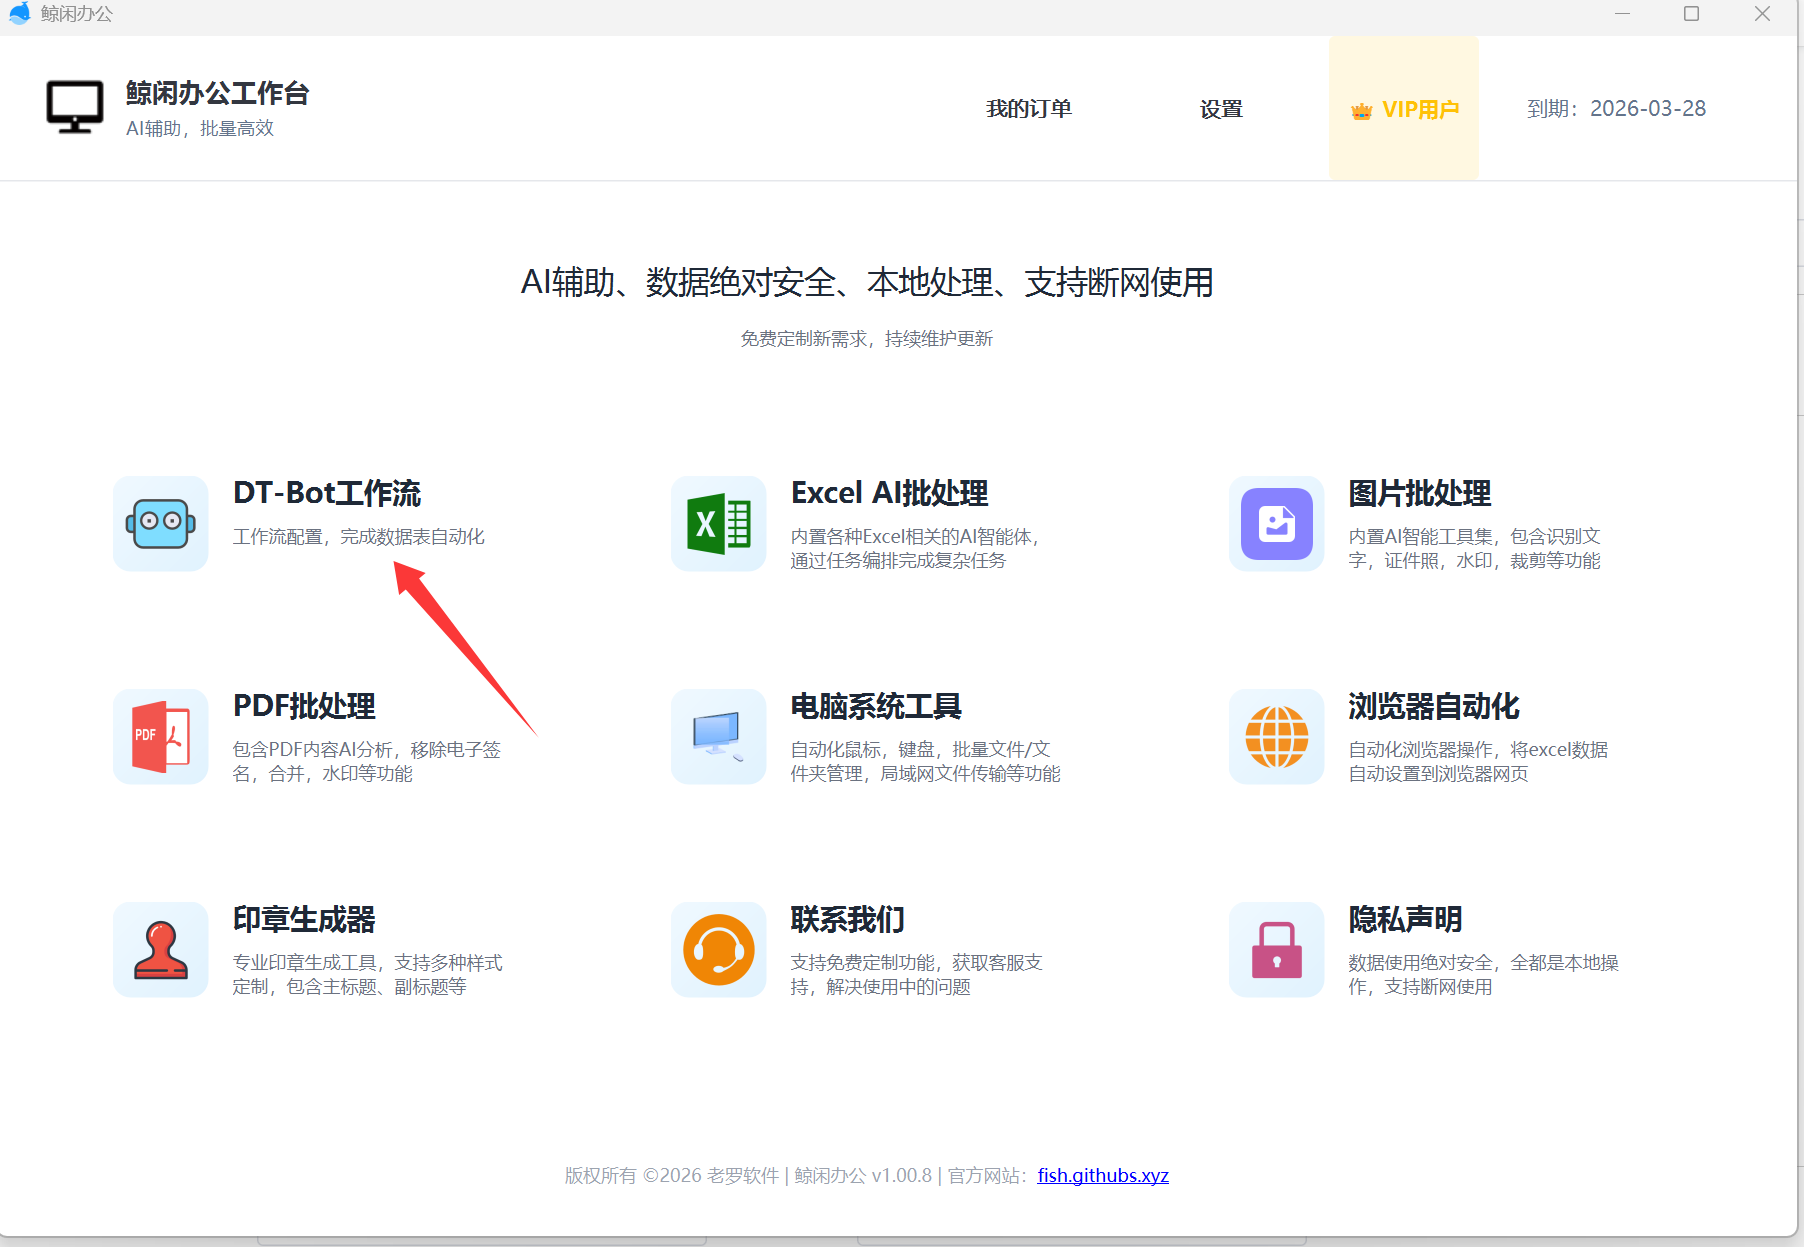Open the computer system tools monitor icon
1804x1247 pixels.
[x=718, y=736]
